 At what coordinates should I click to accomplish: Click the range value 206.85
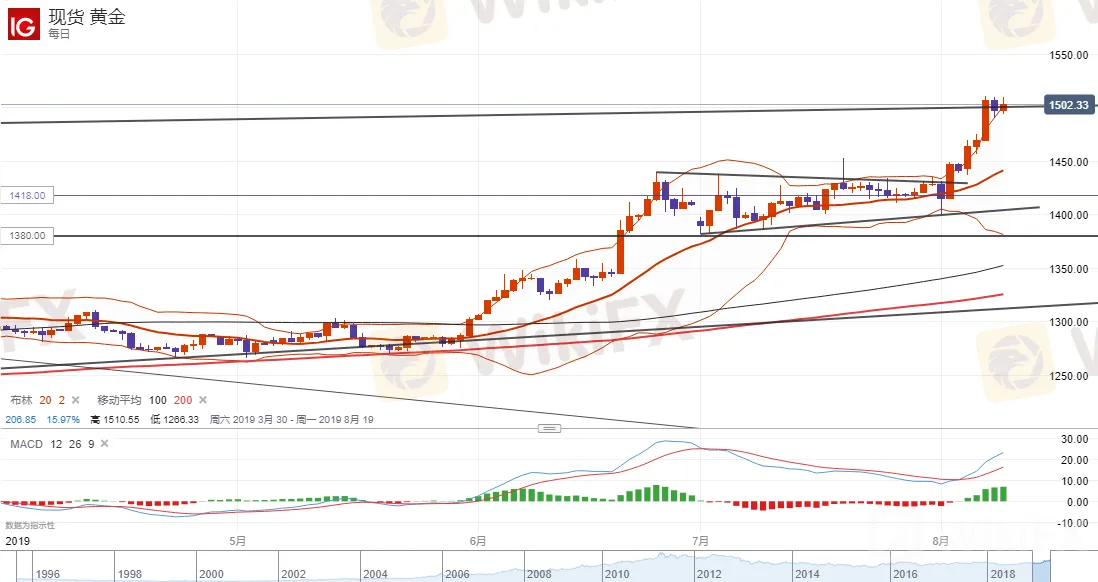point(20,420)
